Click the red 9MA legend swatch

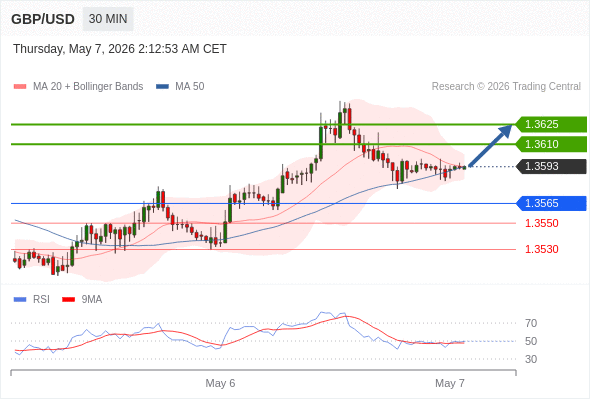tap(68, 300)
